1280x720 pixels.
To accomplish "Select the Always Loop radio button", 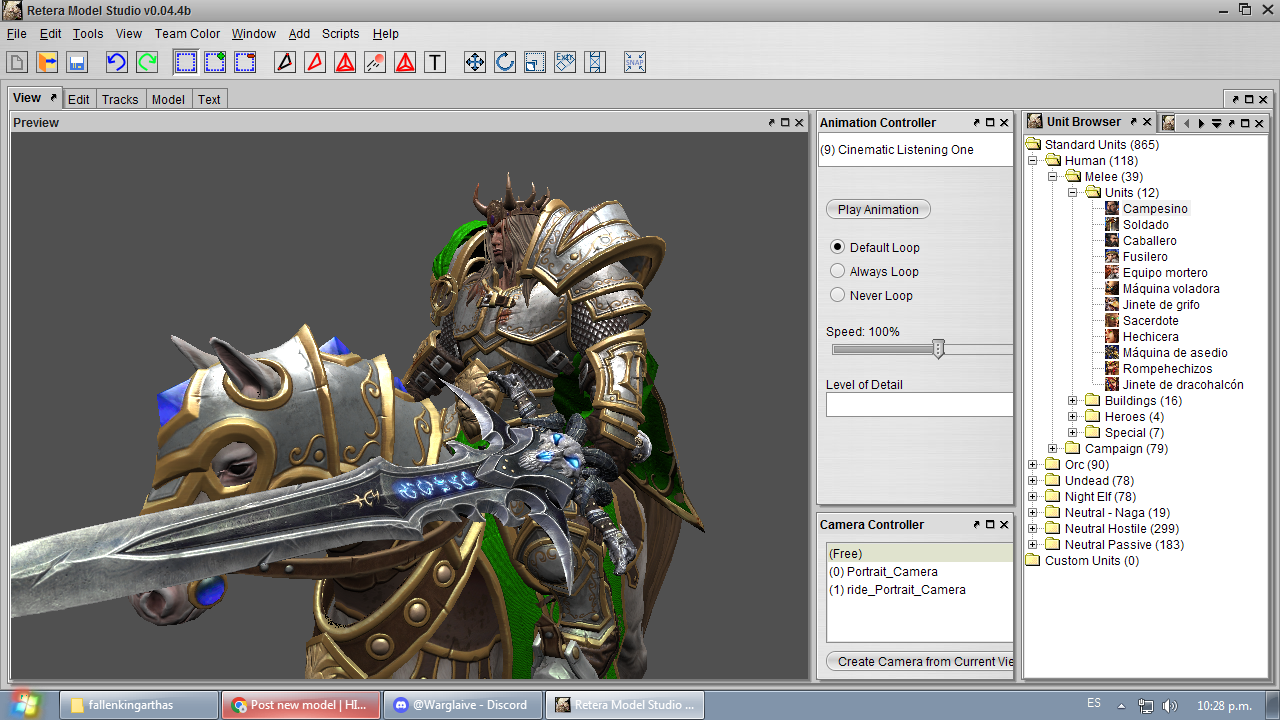I will click(x=838, y=271).
